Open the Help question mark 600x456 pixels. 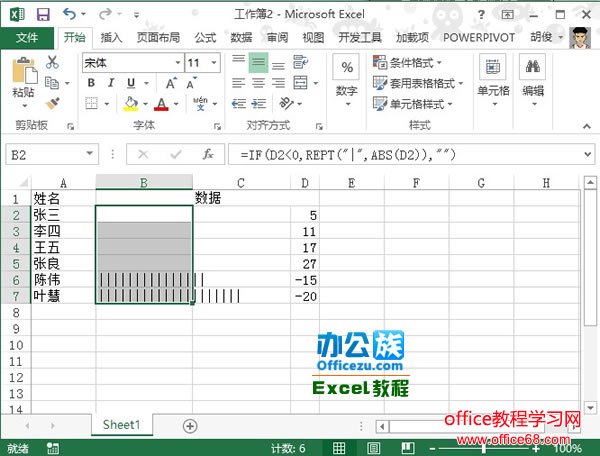pos(481,15)
